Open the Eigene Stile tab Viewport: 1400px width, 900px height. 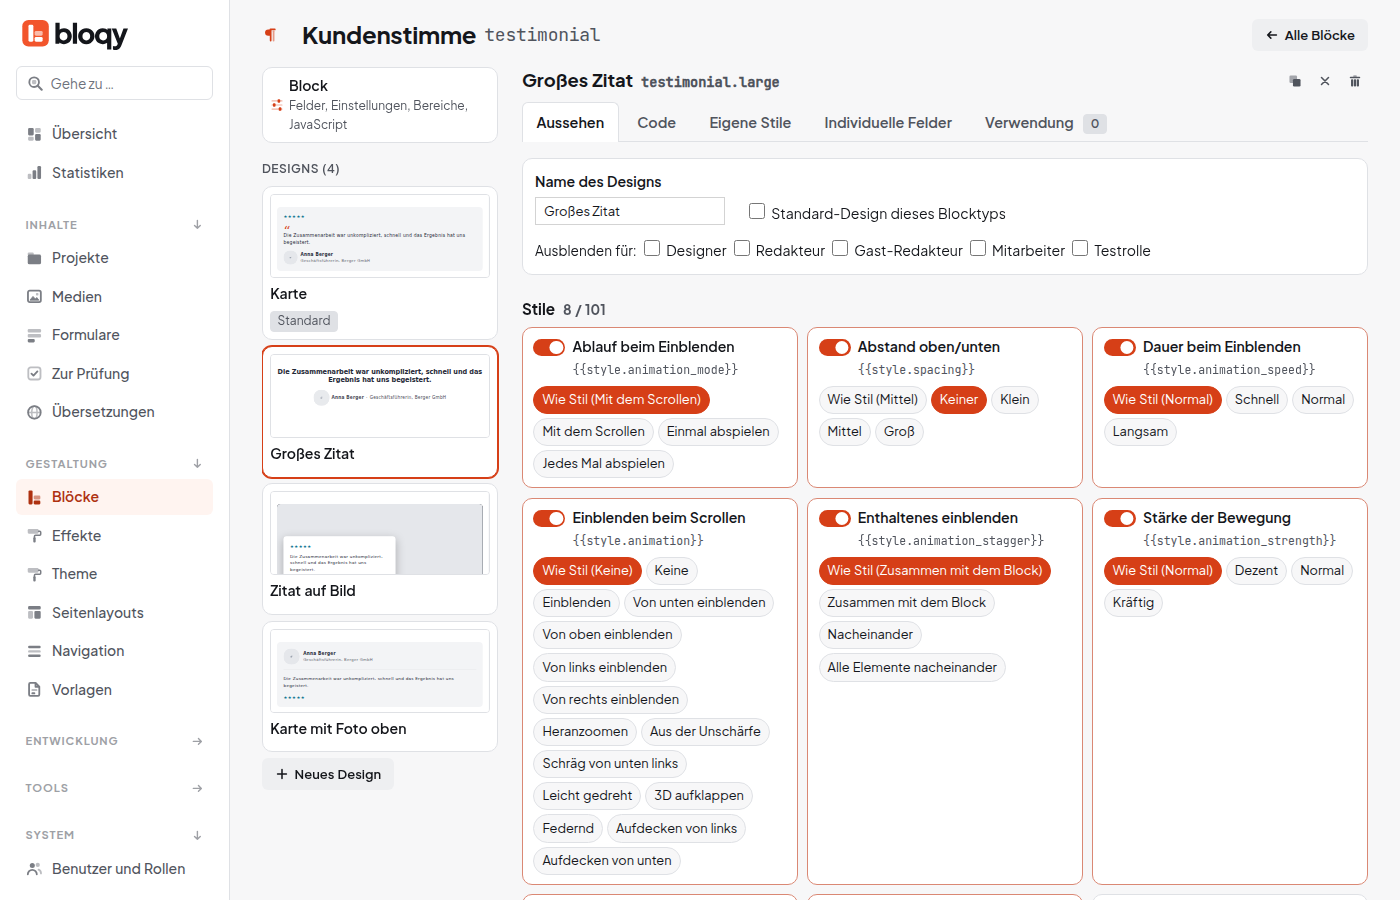click(750, 123)
